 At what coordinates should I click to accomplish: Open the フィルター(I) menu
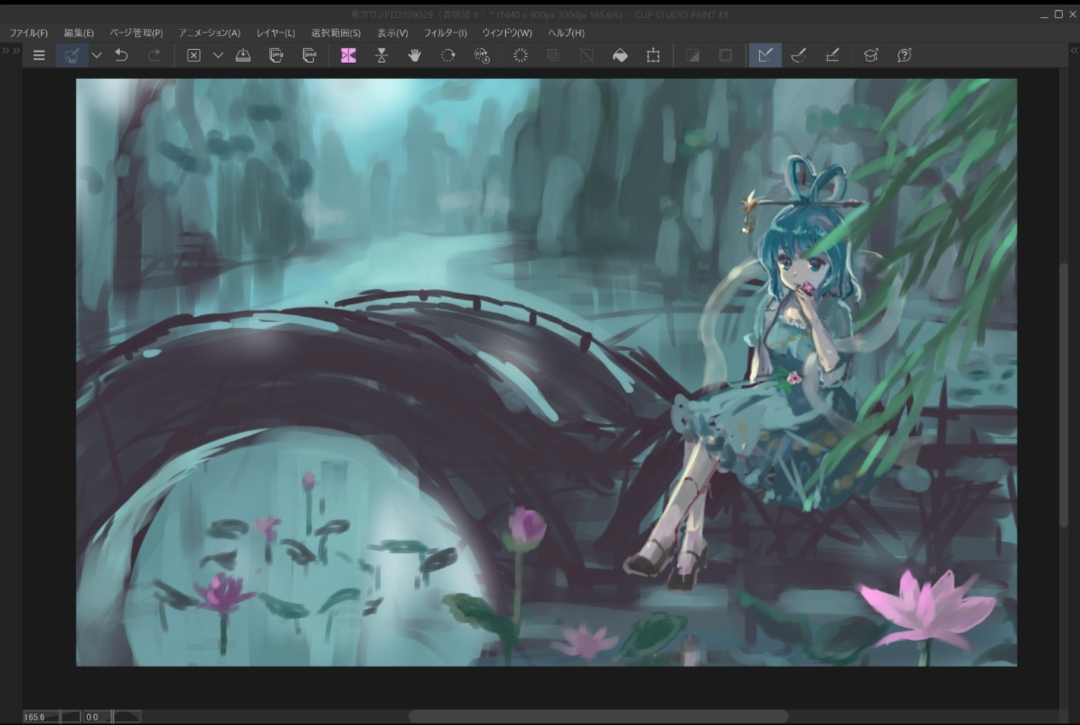coord(445,33)
